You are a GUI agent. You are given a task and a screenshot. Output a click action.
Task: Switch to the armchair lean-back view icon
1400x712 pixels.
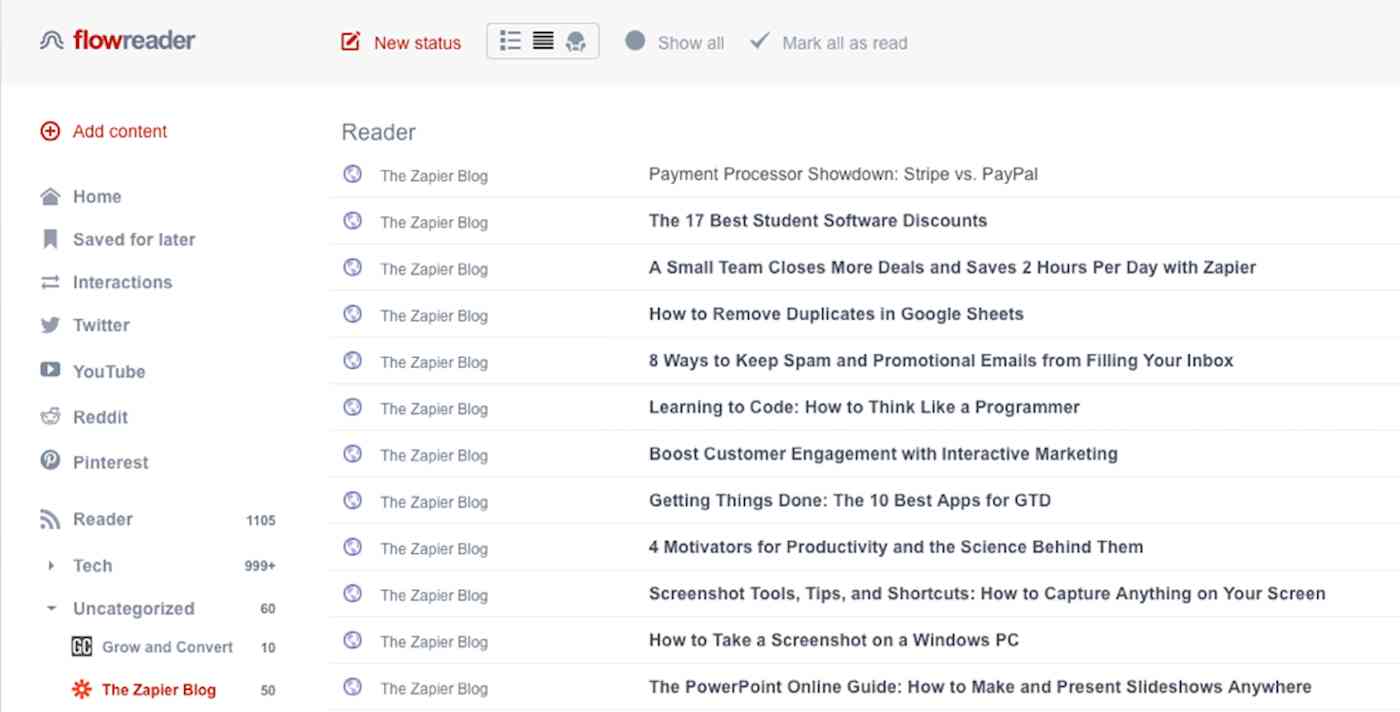[x=575, y=42]
